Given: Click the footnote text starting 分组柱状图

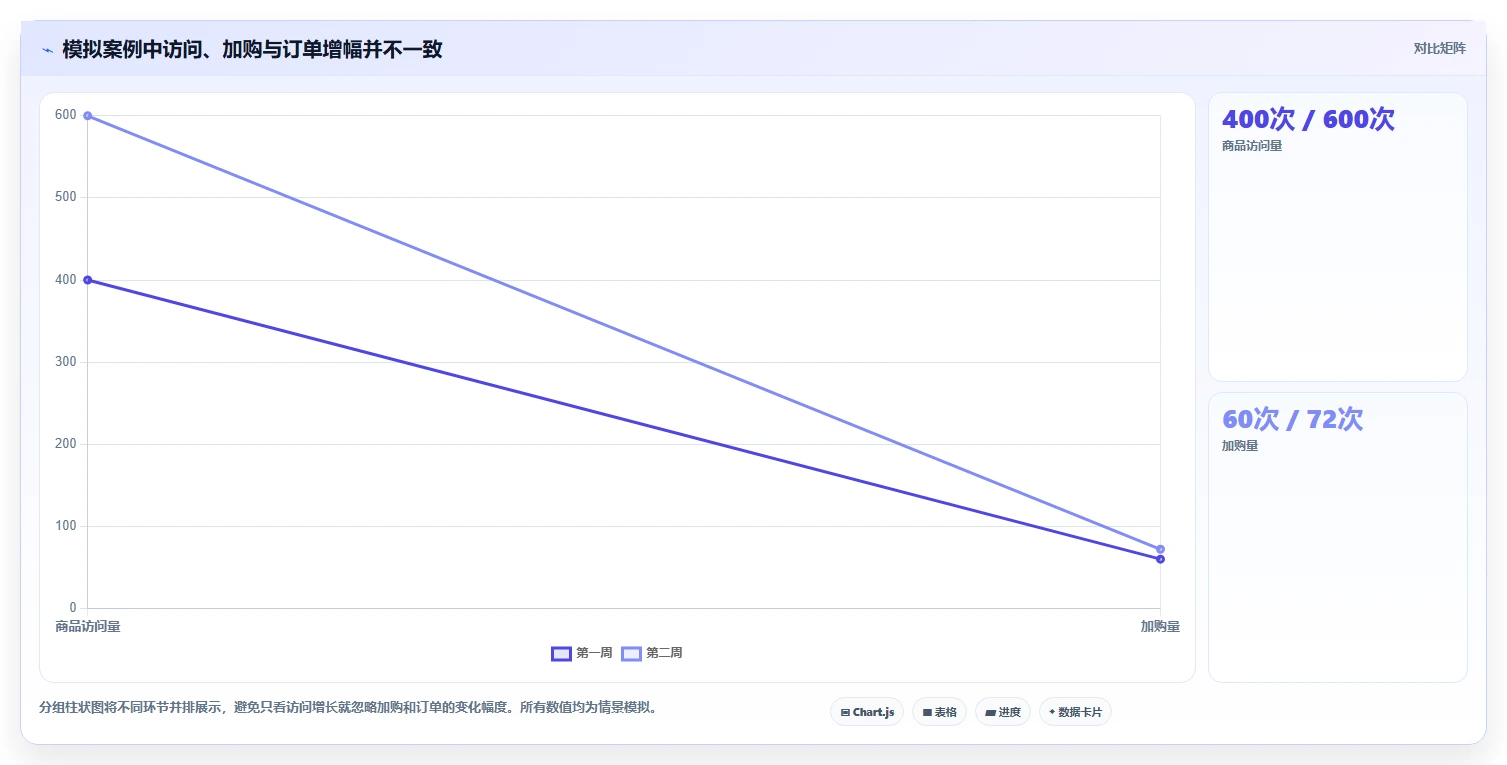Looking at the screenshot, I should (349, 707).
